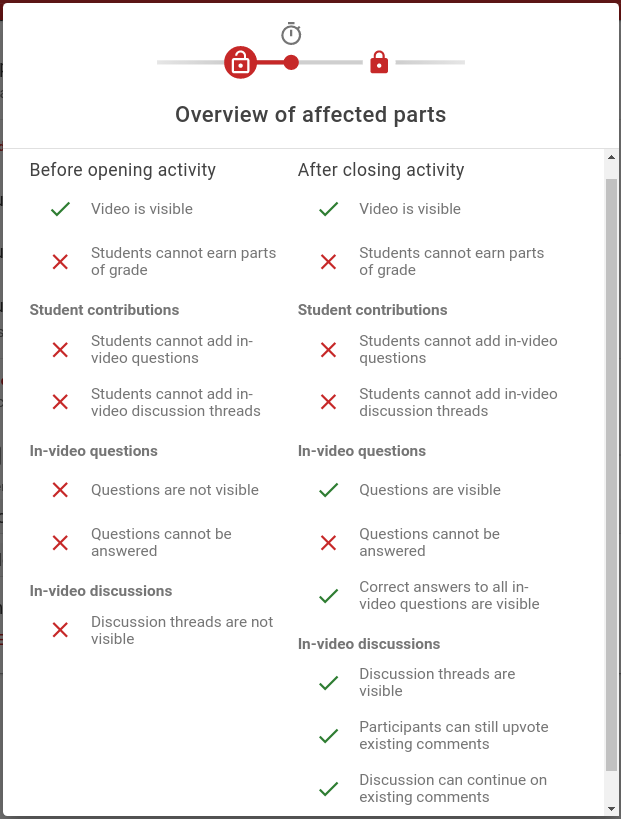The width and height of the screenshot is (621, 819).
Task: Click the stopwatch timer icon
Action: click(291, 33)
